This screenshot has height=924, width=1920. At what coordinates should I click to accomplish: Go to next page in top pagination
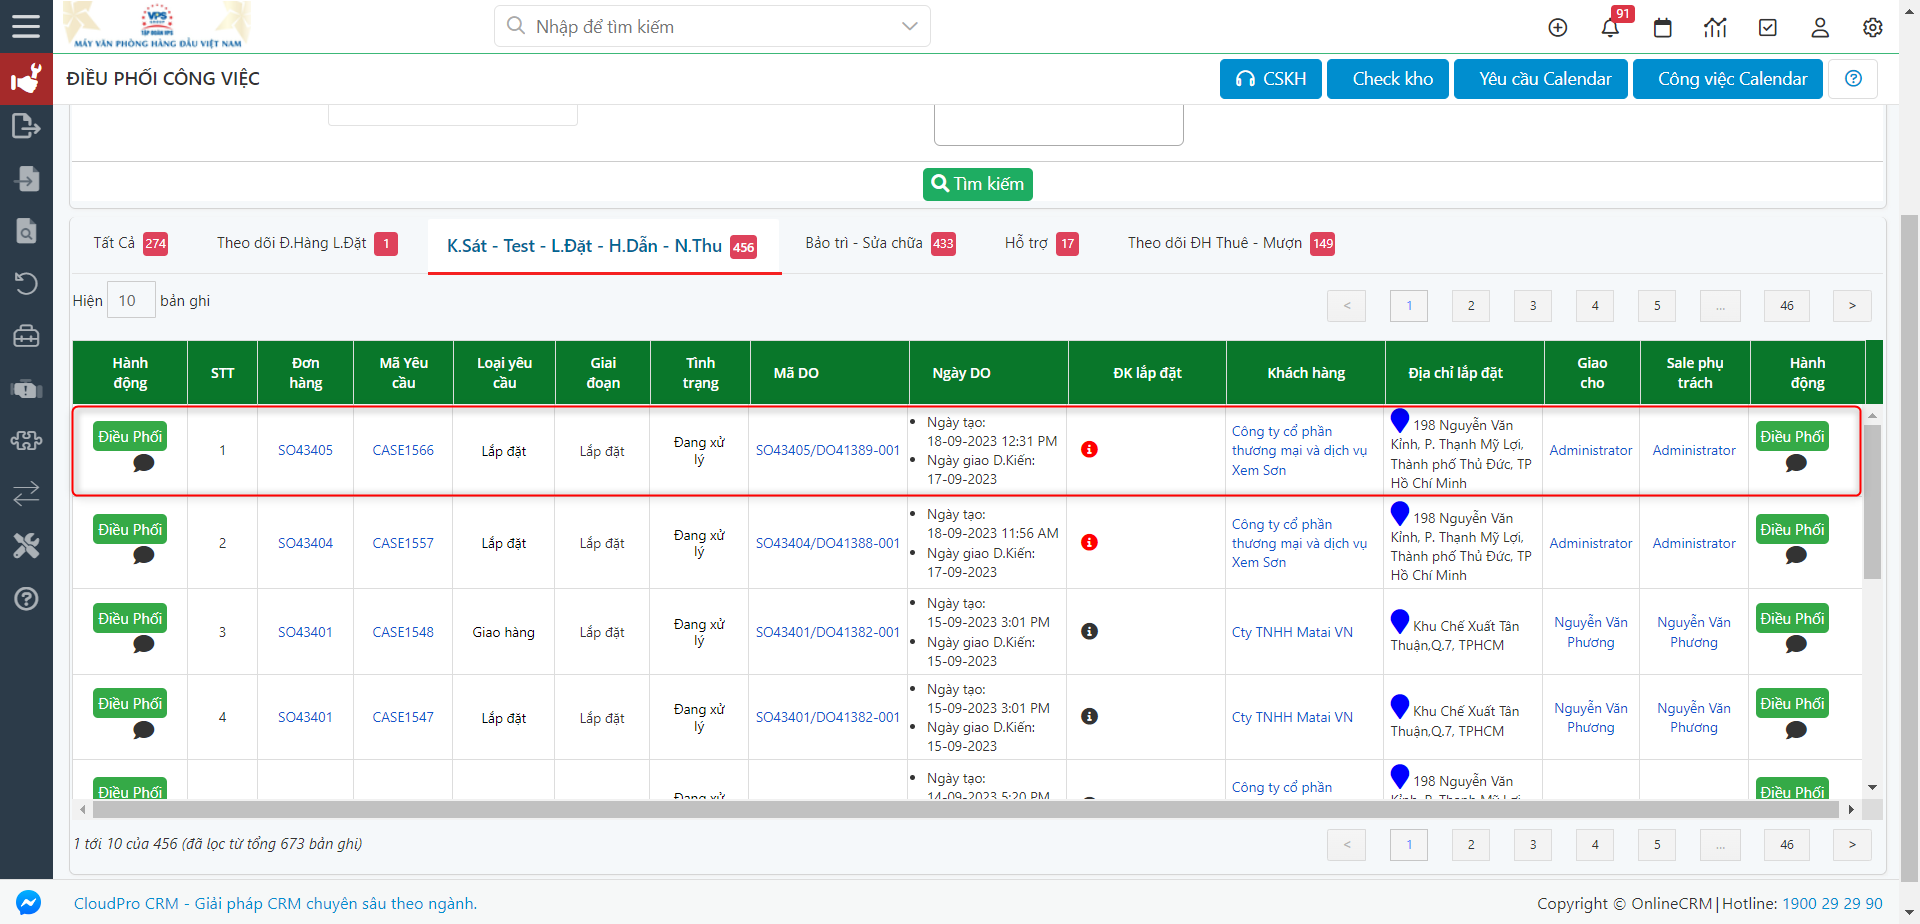(x=1852, y=306)
